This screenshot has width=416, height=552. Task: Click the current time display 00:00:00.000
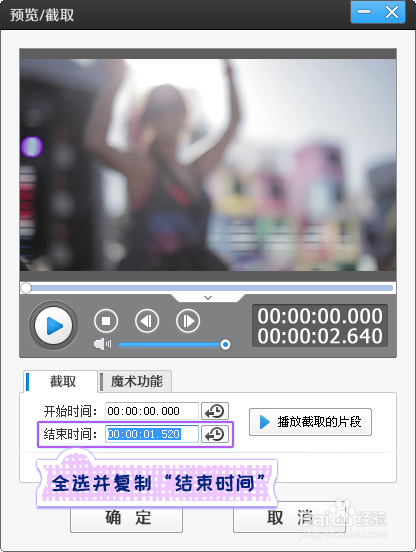pyautogui.click(x=320, y=316)
